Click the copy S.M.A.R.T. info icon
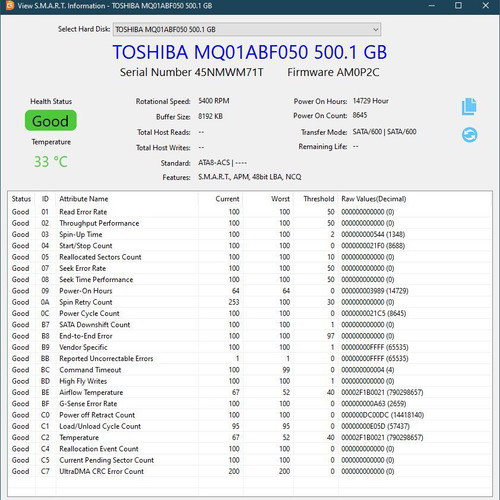The width and height of the screenshot is (500, 500). [x=469, y=107]
